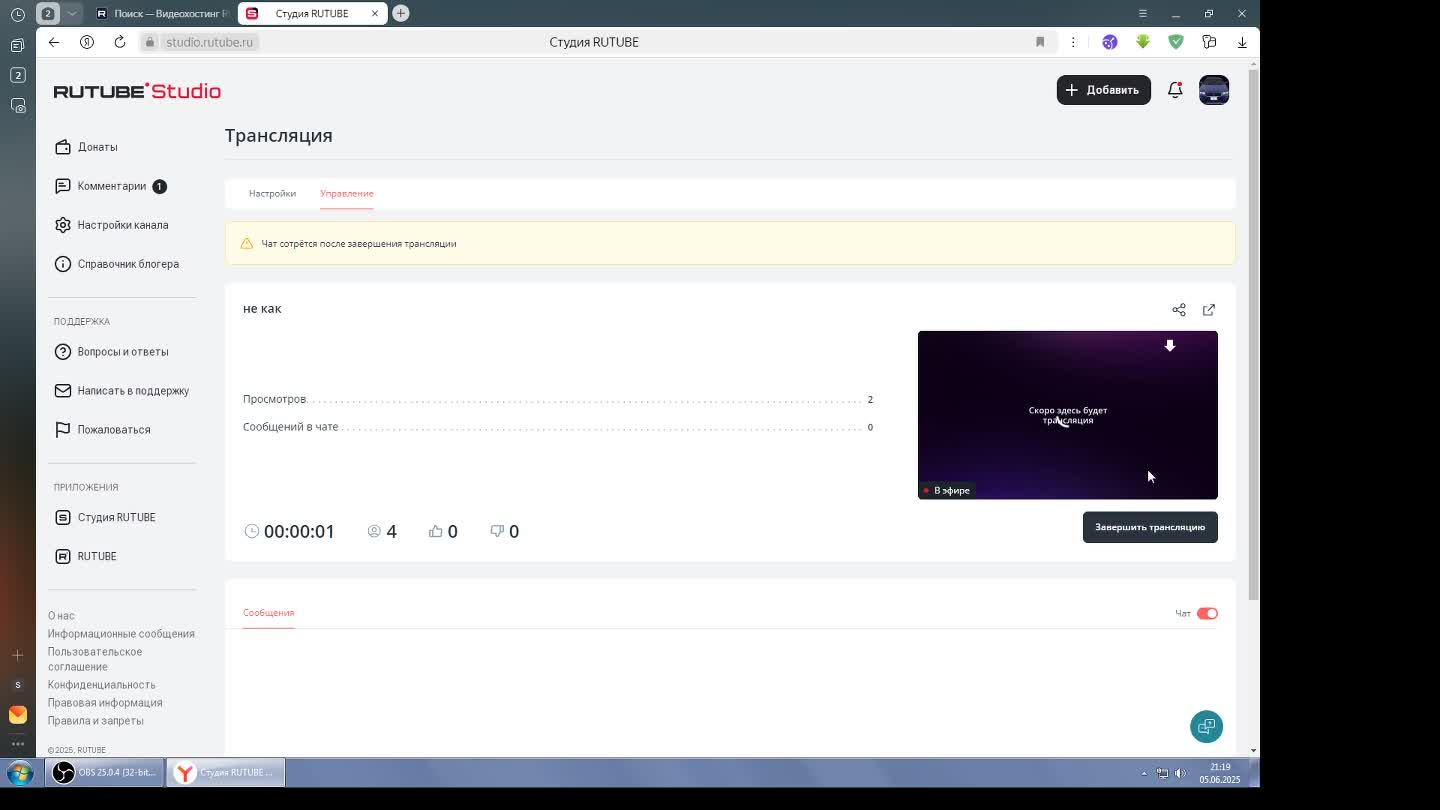Screen dimensions: 1440x810
Task: Click the thumbs-up likes counter
Action: [443, 532]
